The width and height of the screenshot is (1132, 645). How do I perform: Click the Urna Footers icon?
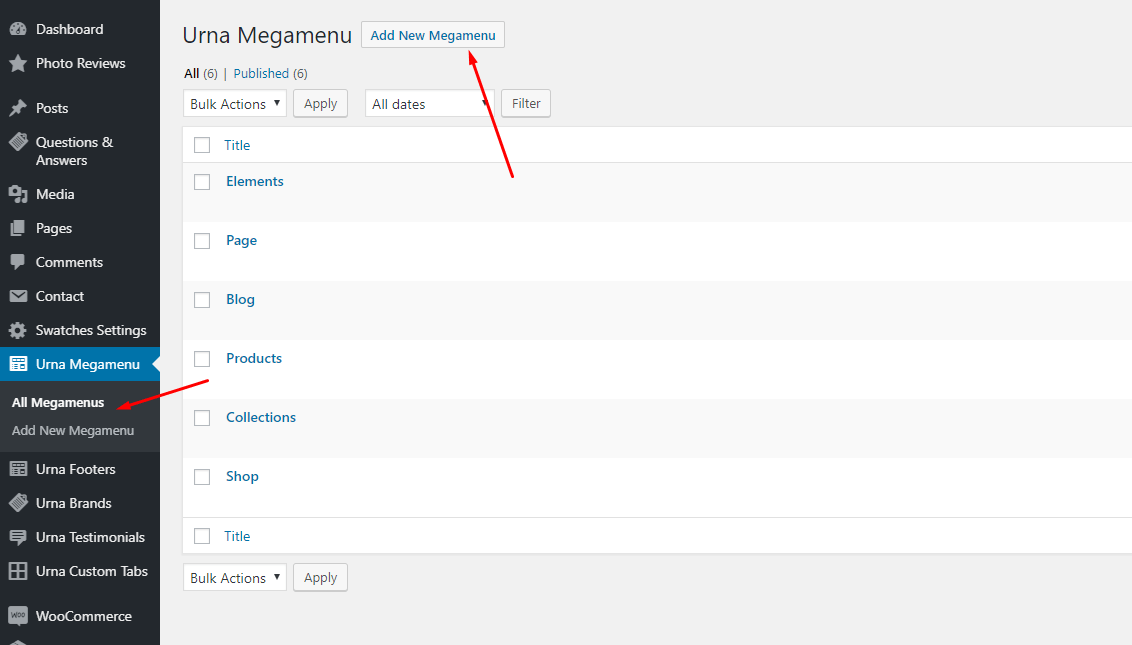coord(18,469)
